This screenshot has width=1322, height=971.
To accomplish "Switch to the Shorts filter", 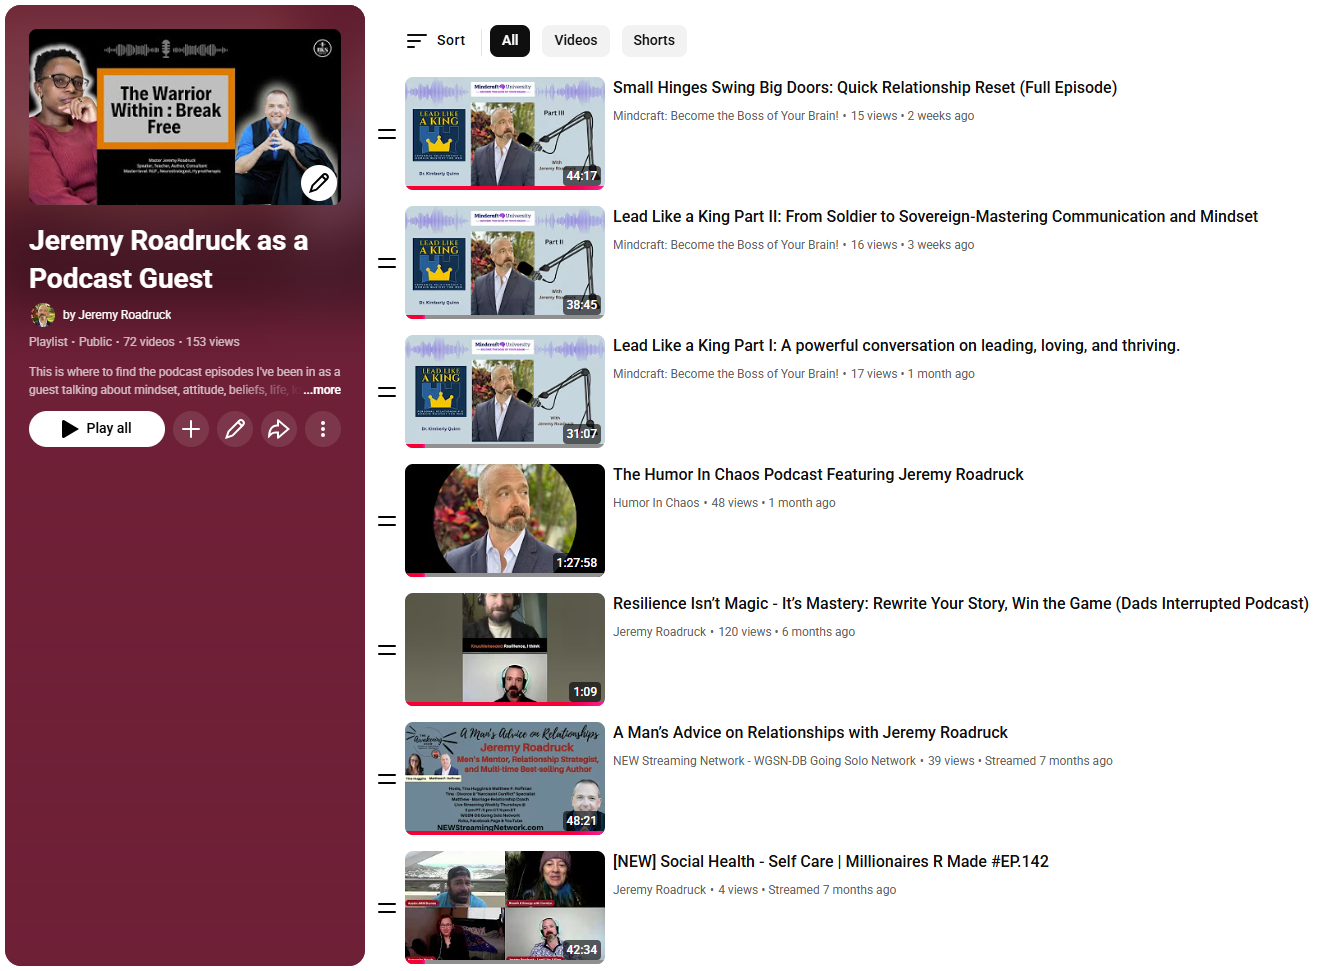I will click(654, 41).
